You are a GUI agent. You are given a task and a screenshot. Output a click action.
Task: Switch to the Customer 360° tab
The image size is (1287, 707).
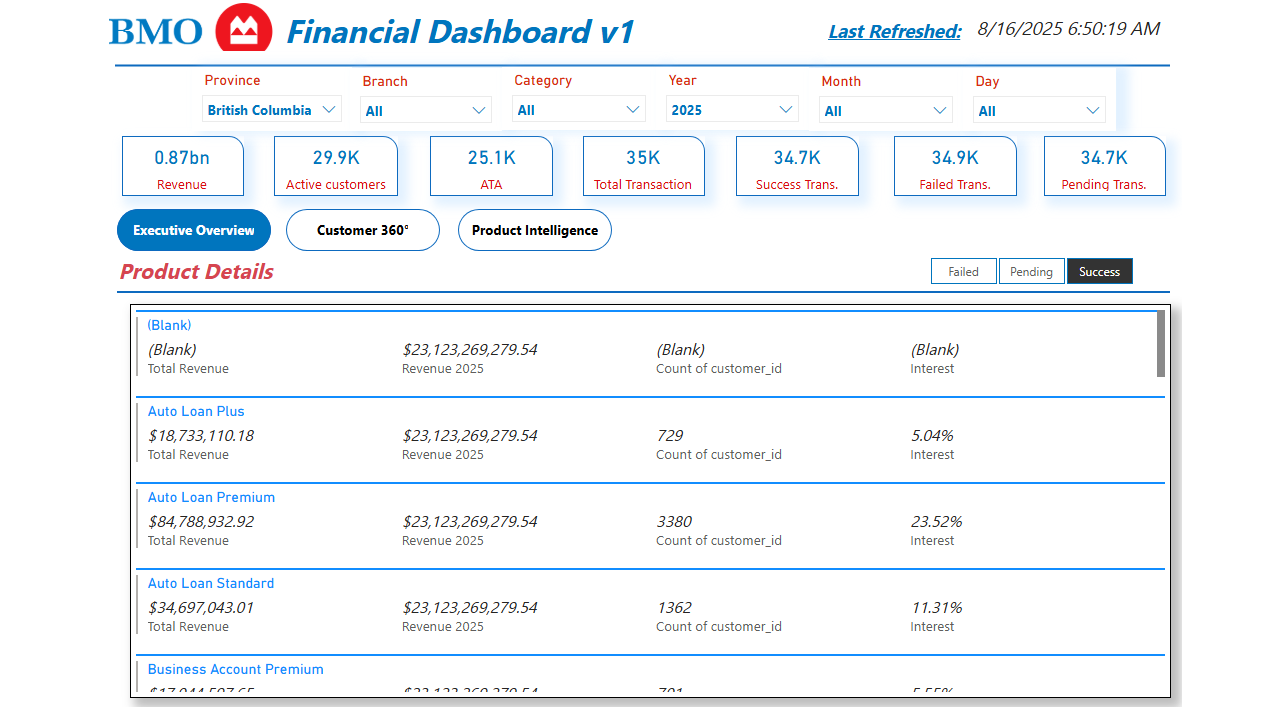coord(362,230)
